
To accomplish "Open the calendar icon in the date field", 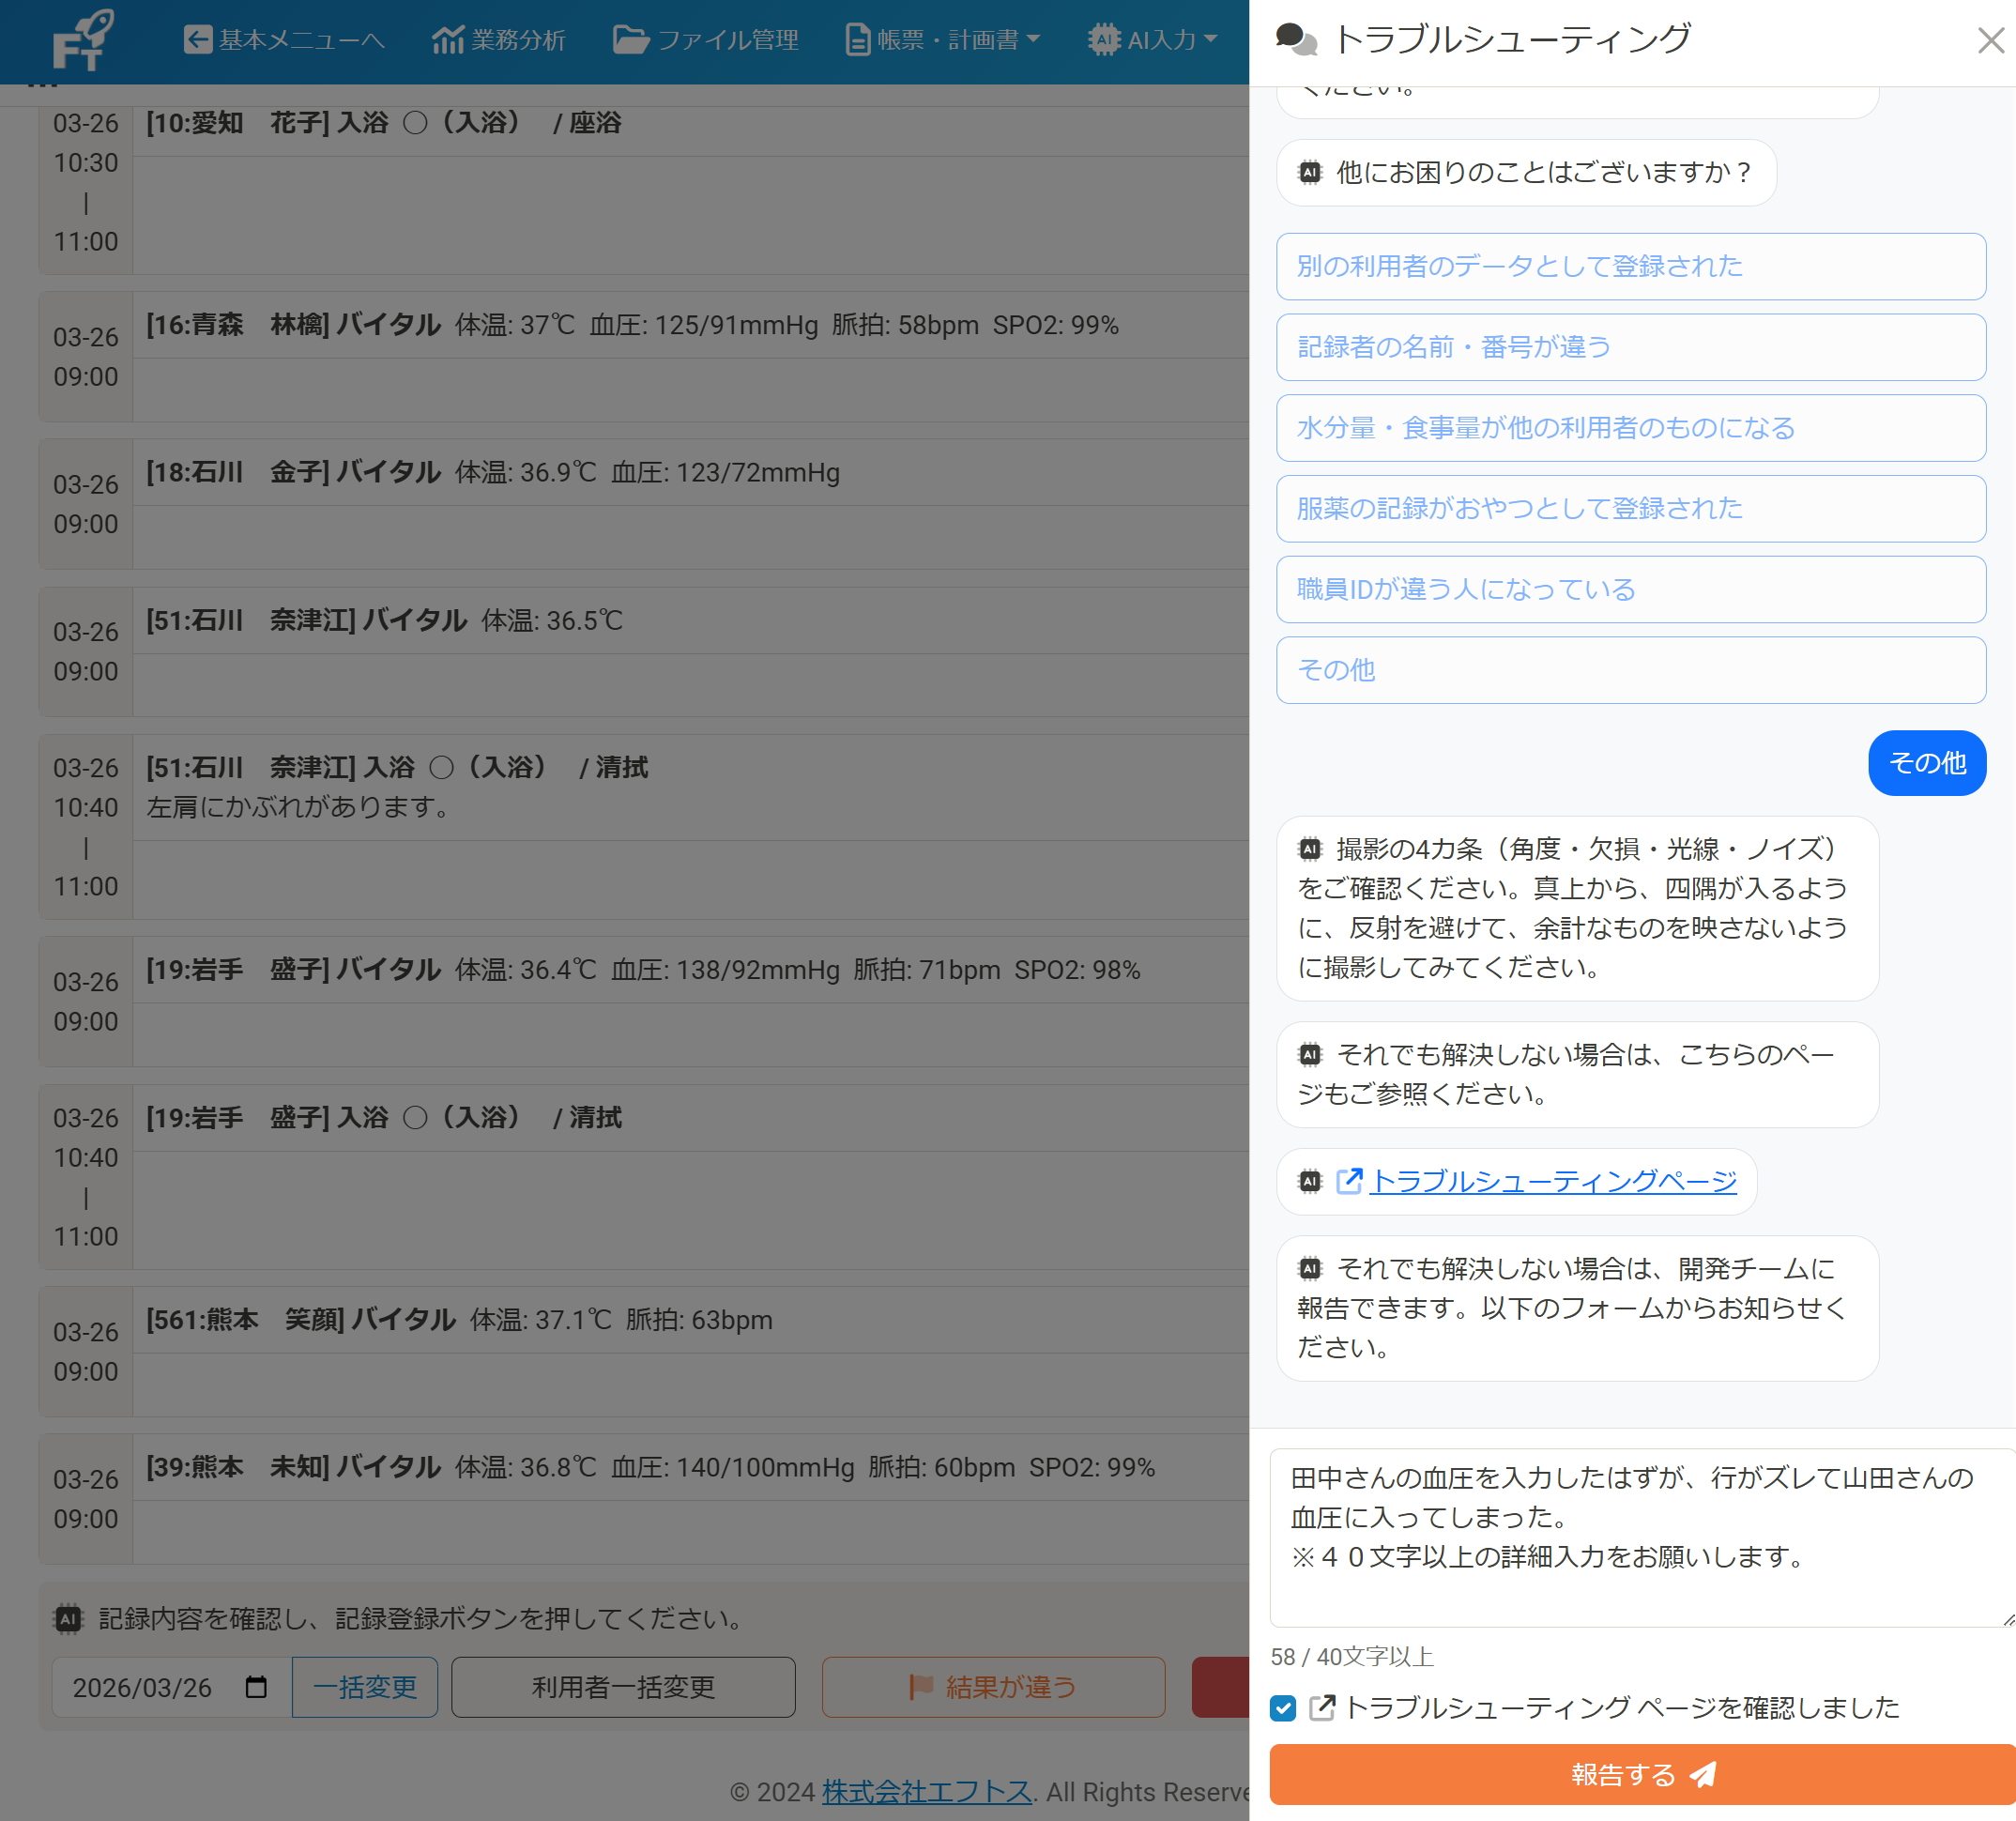I will coord(257,1687).
